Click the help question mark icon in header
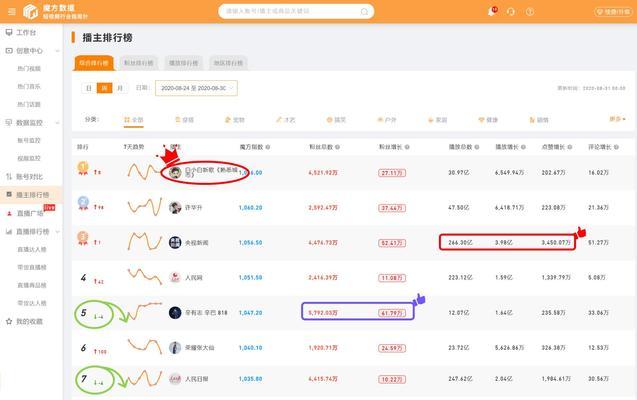637x400 pixels. pos(530,12)
